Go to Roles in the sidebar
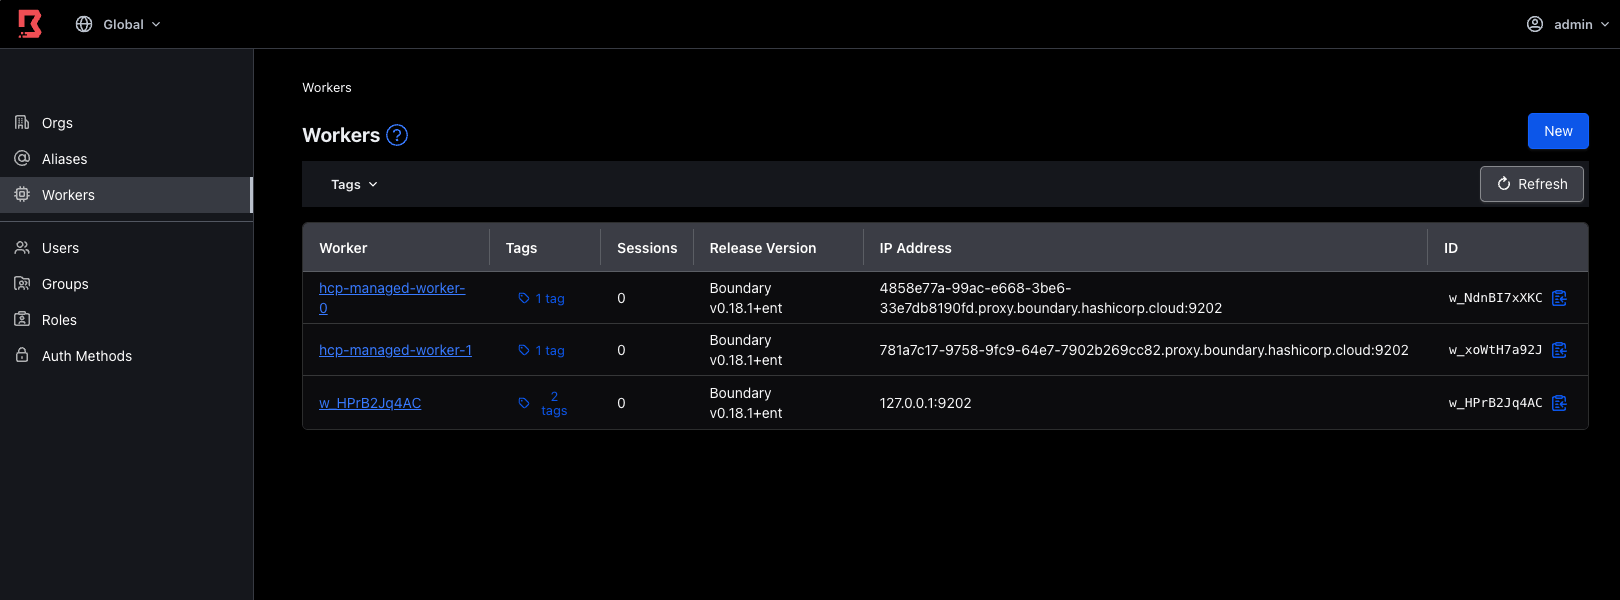The width and height of the screenshot is (1620, 600). click(x=126, y=320)
